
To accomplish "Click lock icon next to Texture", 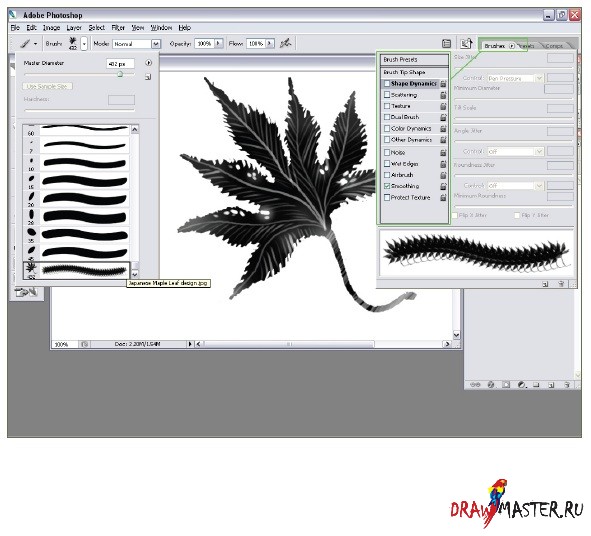I will 443,106.
